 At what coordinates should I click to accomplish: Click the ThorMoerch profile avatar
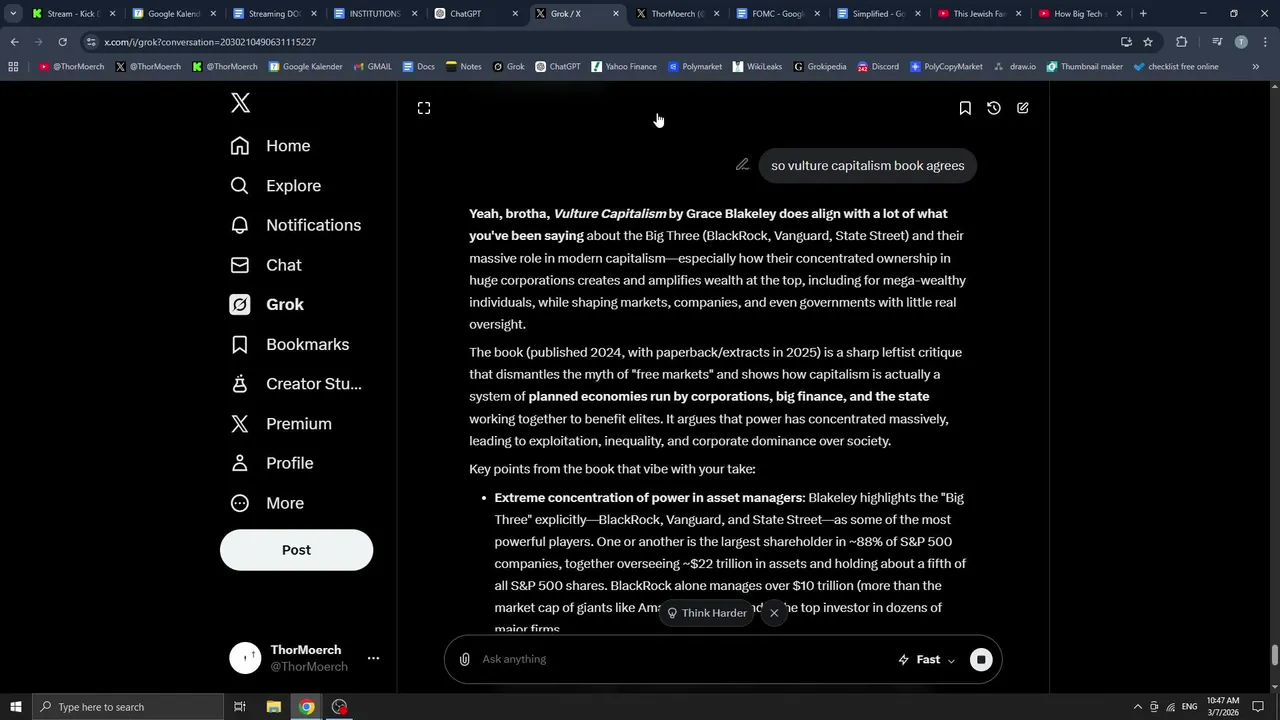coord(245,658)
